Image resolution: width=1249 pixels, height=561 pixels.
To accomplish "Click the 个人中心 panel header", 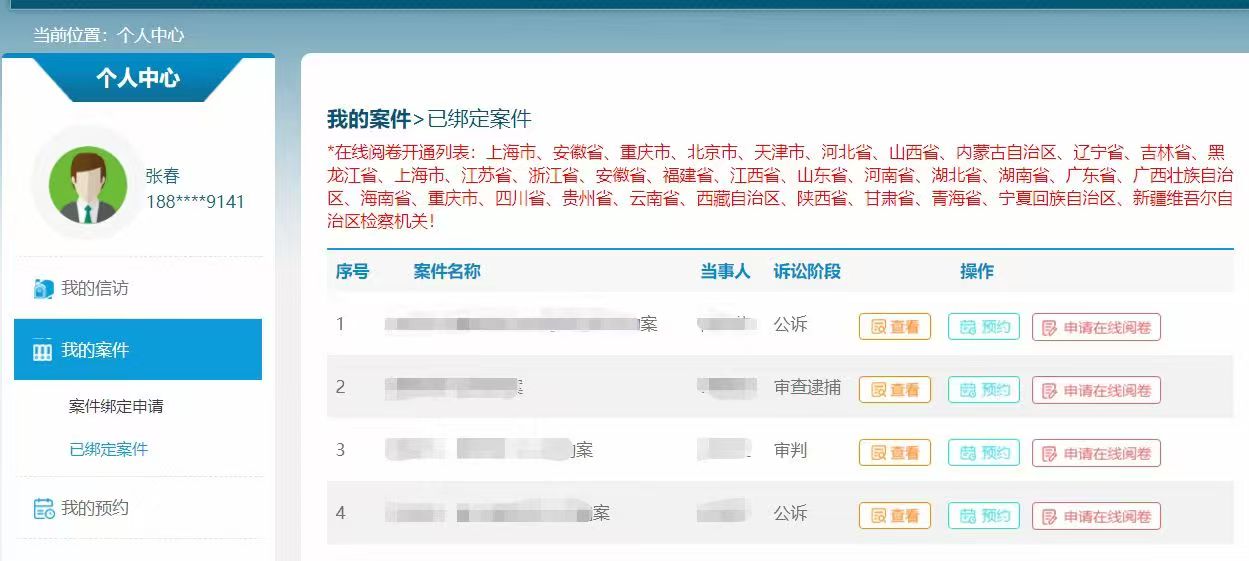I will click(138, 78).
